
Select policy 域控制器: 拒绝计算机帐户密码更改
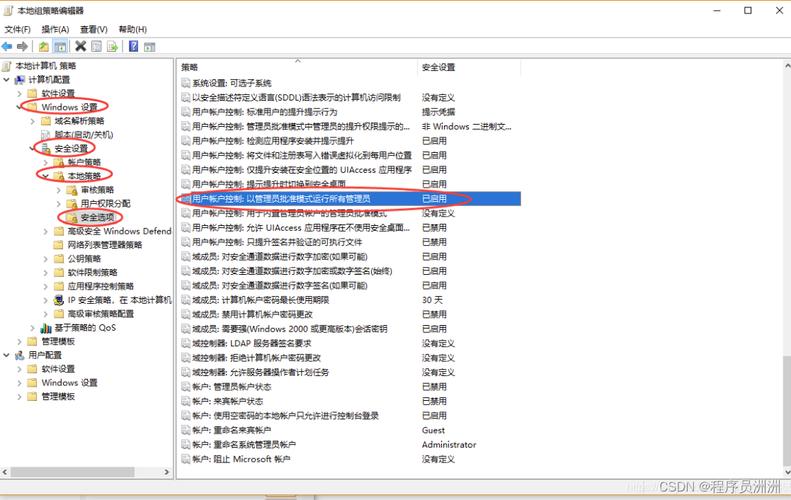256,358
